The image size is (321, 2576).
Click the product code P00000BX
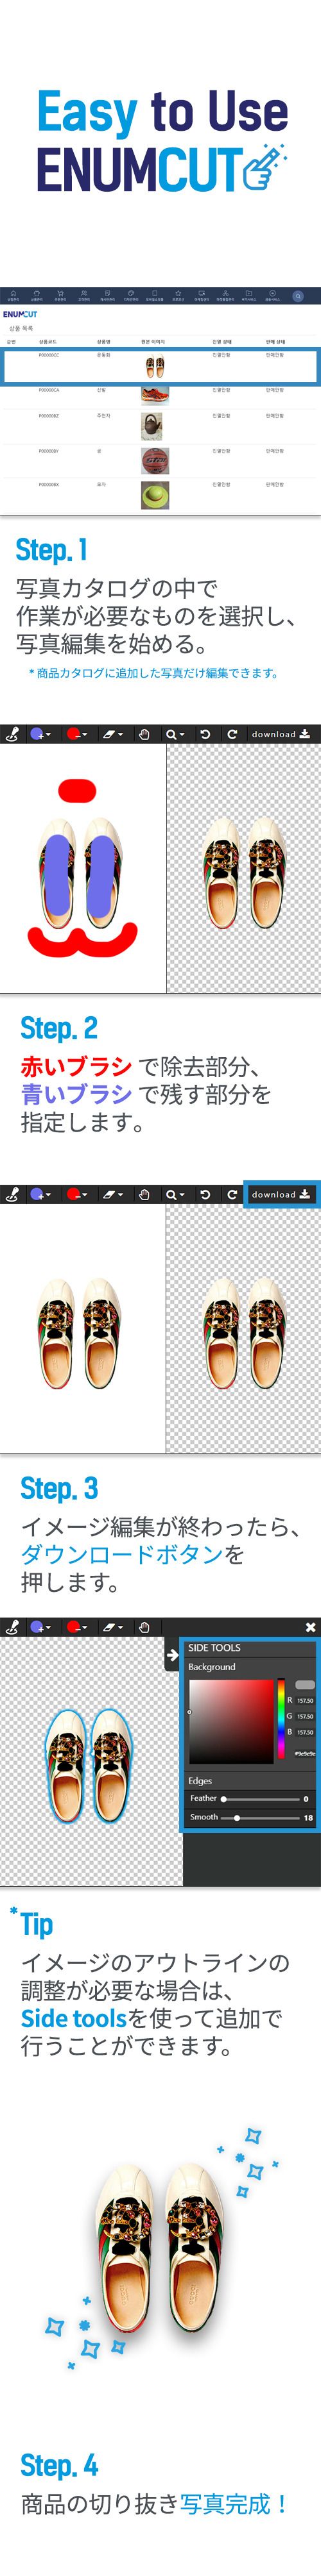[49, 484]
